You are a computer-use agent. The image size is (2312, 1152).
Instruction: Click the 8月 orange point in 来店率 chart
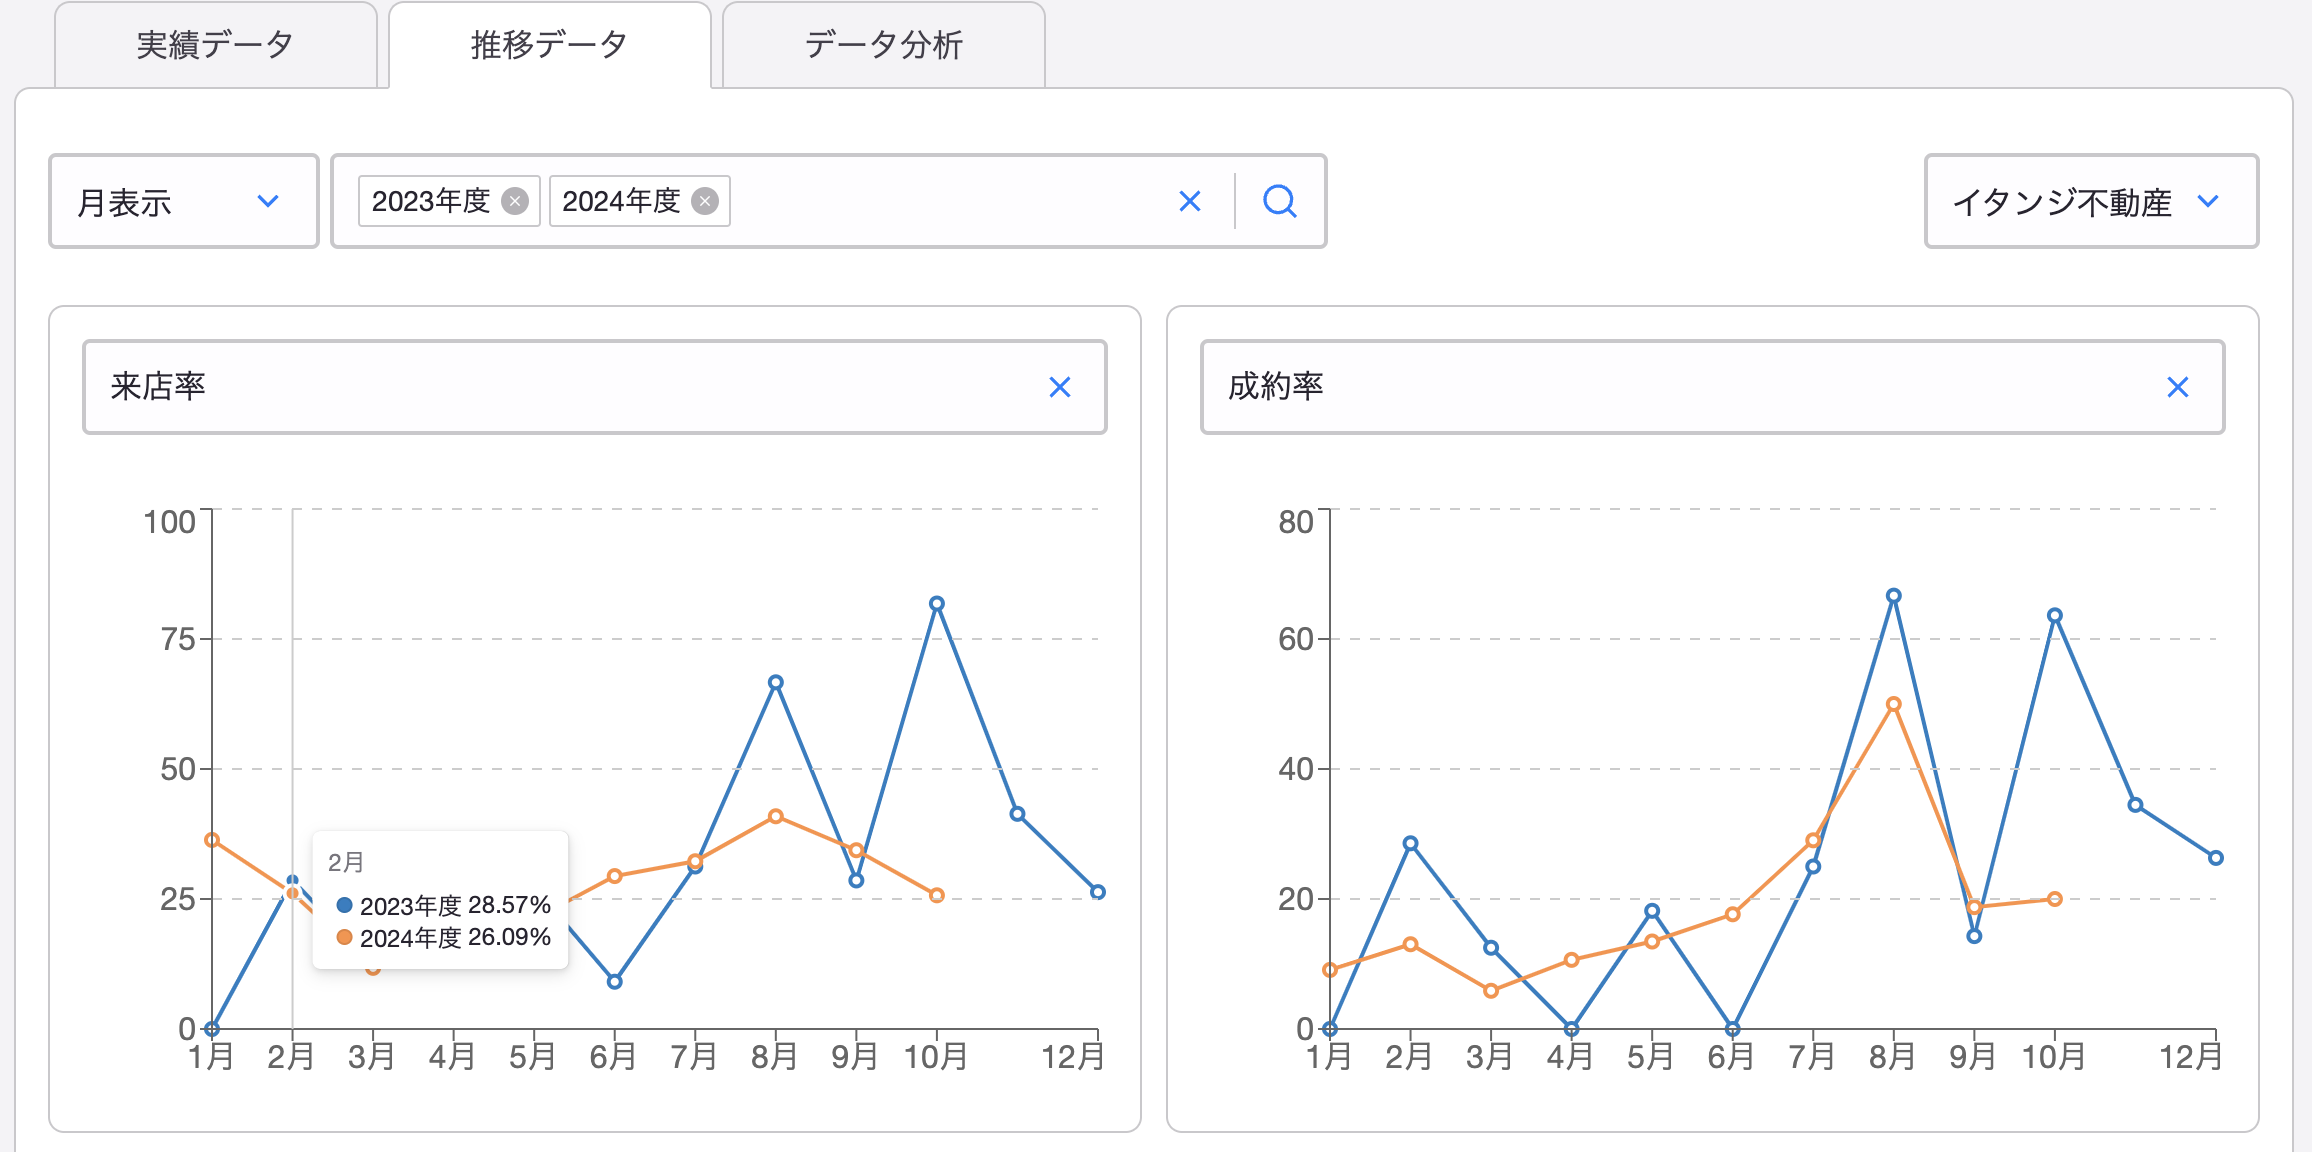776,817
